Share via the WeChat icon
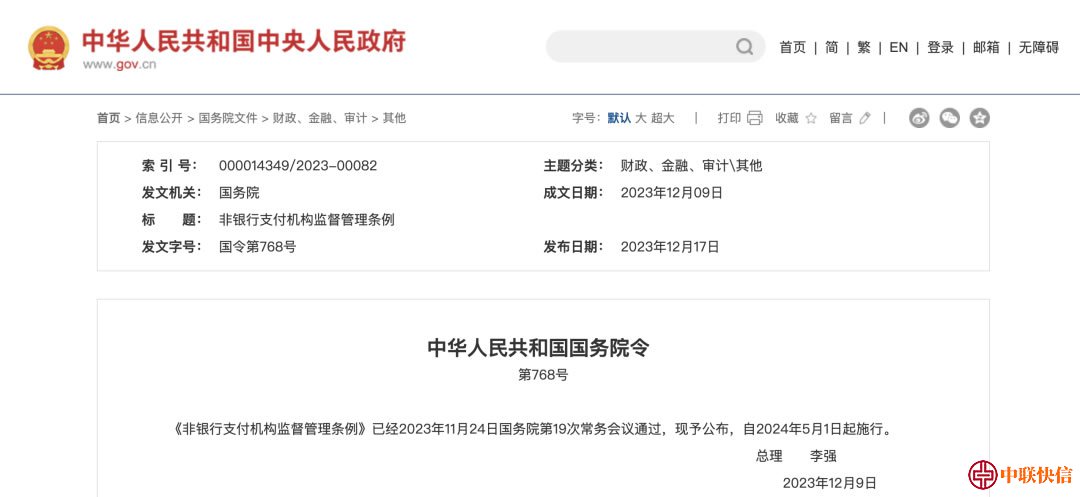Image resolution: width=1080 pixels, height=497 pixels. [949, 118]
